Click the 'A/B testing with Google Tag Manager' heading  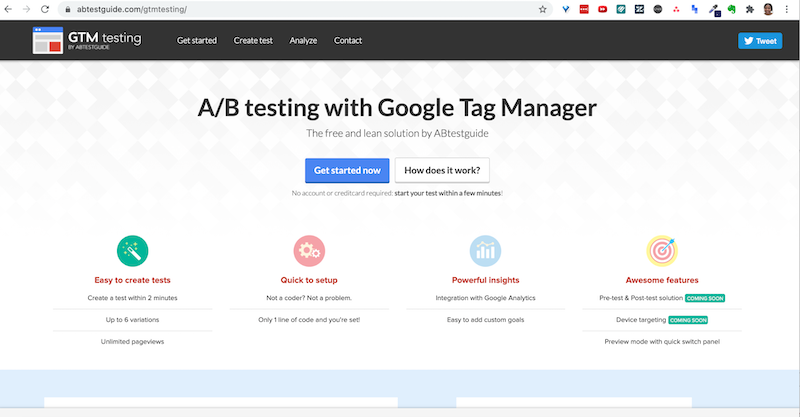(397, 108)
